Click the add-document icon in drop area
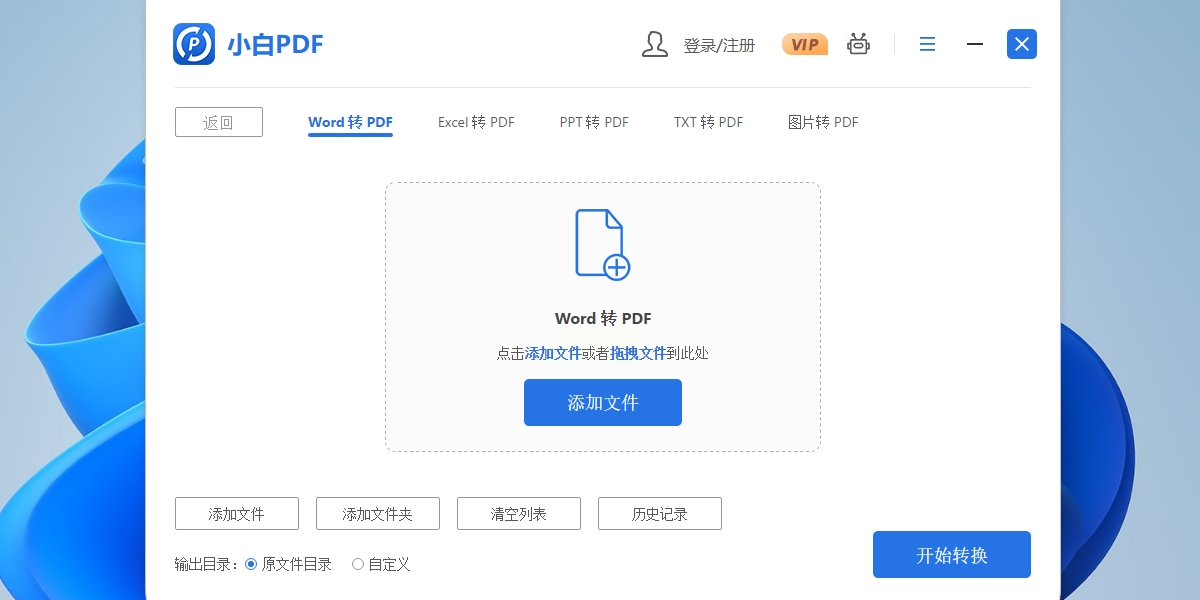1200x600 pixels. coord(602,244)
